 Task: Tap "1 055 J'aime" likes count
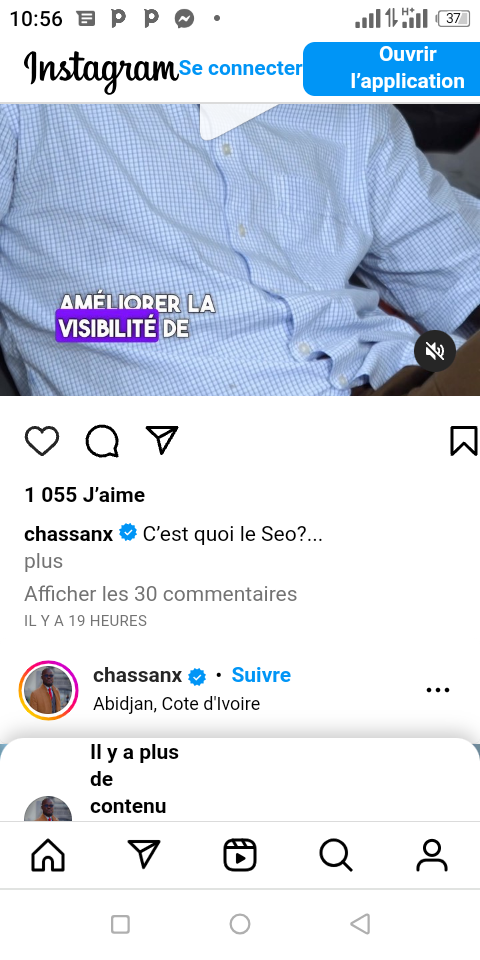pos(84,495)
